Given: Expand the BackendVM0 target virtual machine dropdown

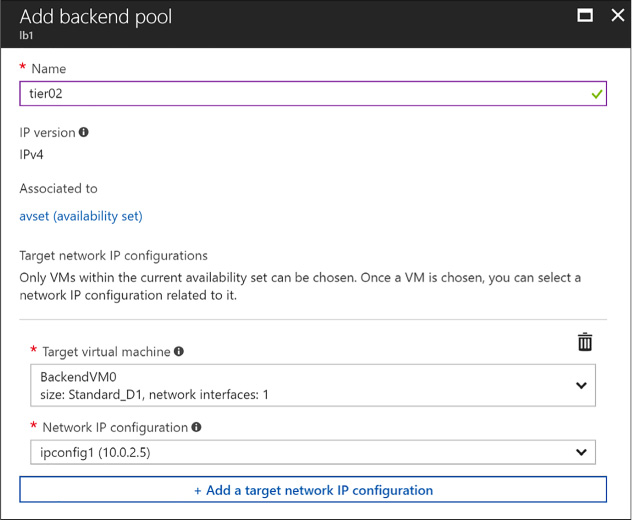Looking at the screenshot, I should [313, 385].
